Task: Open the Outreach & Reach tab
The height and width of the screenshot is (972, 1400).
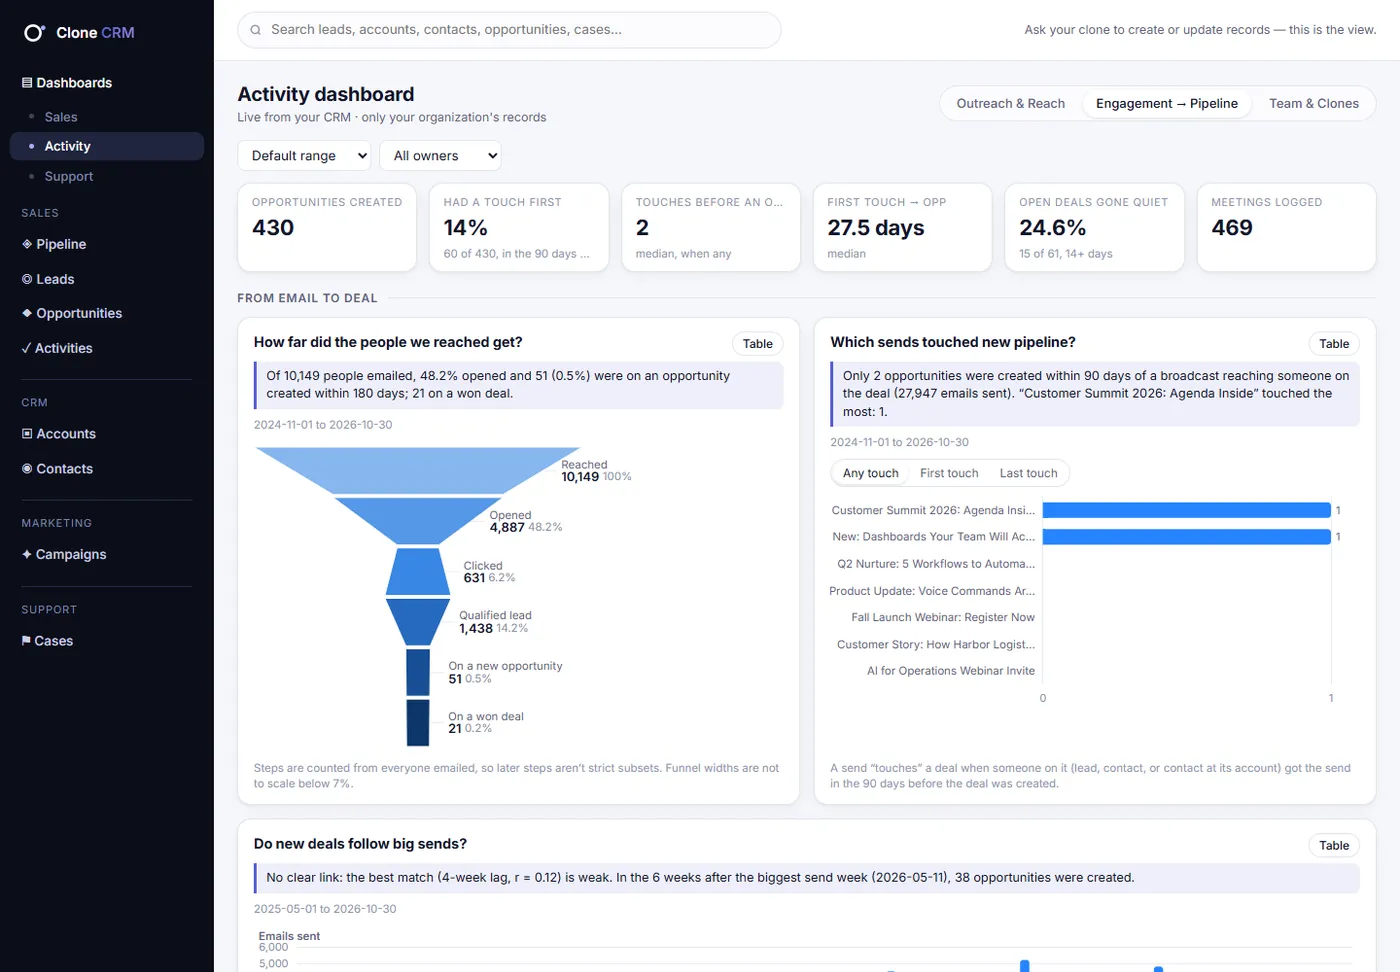Action: click(1011, 104)
